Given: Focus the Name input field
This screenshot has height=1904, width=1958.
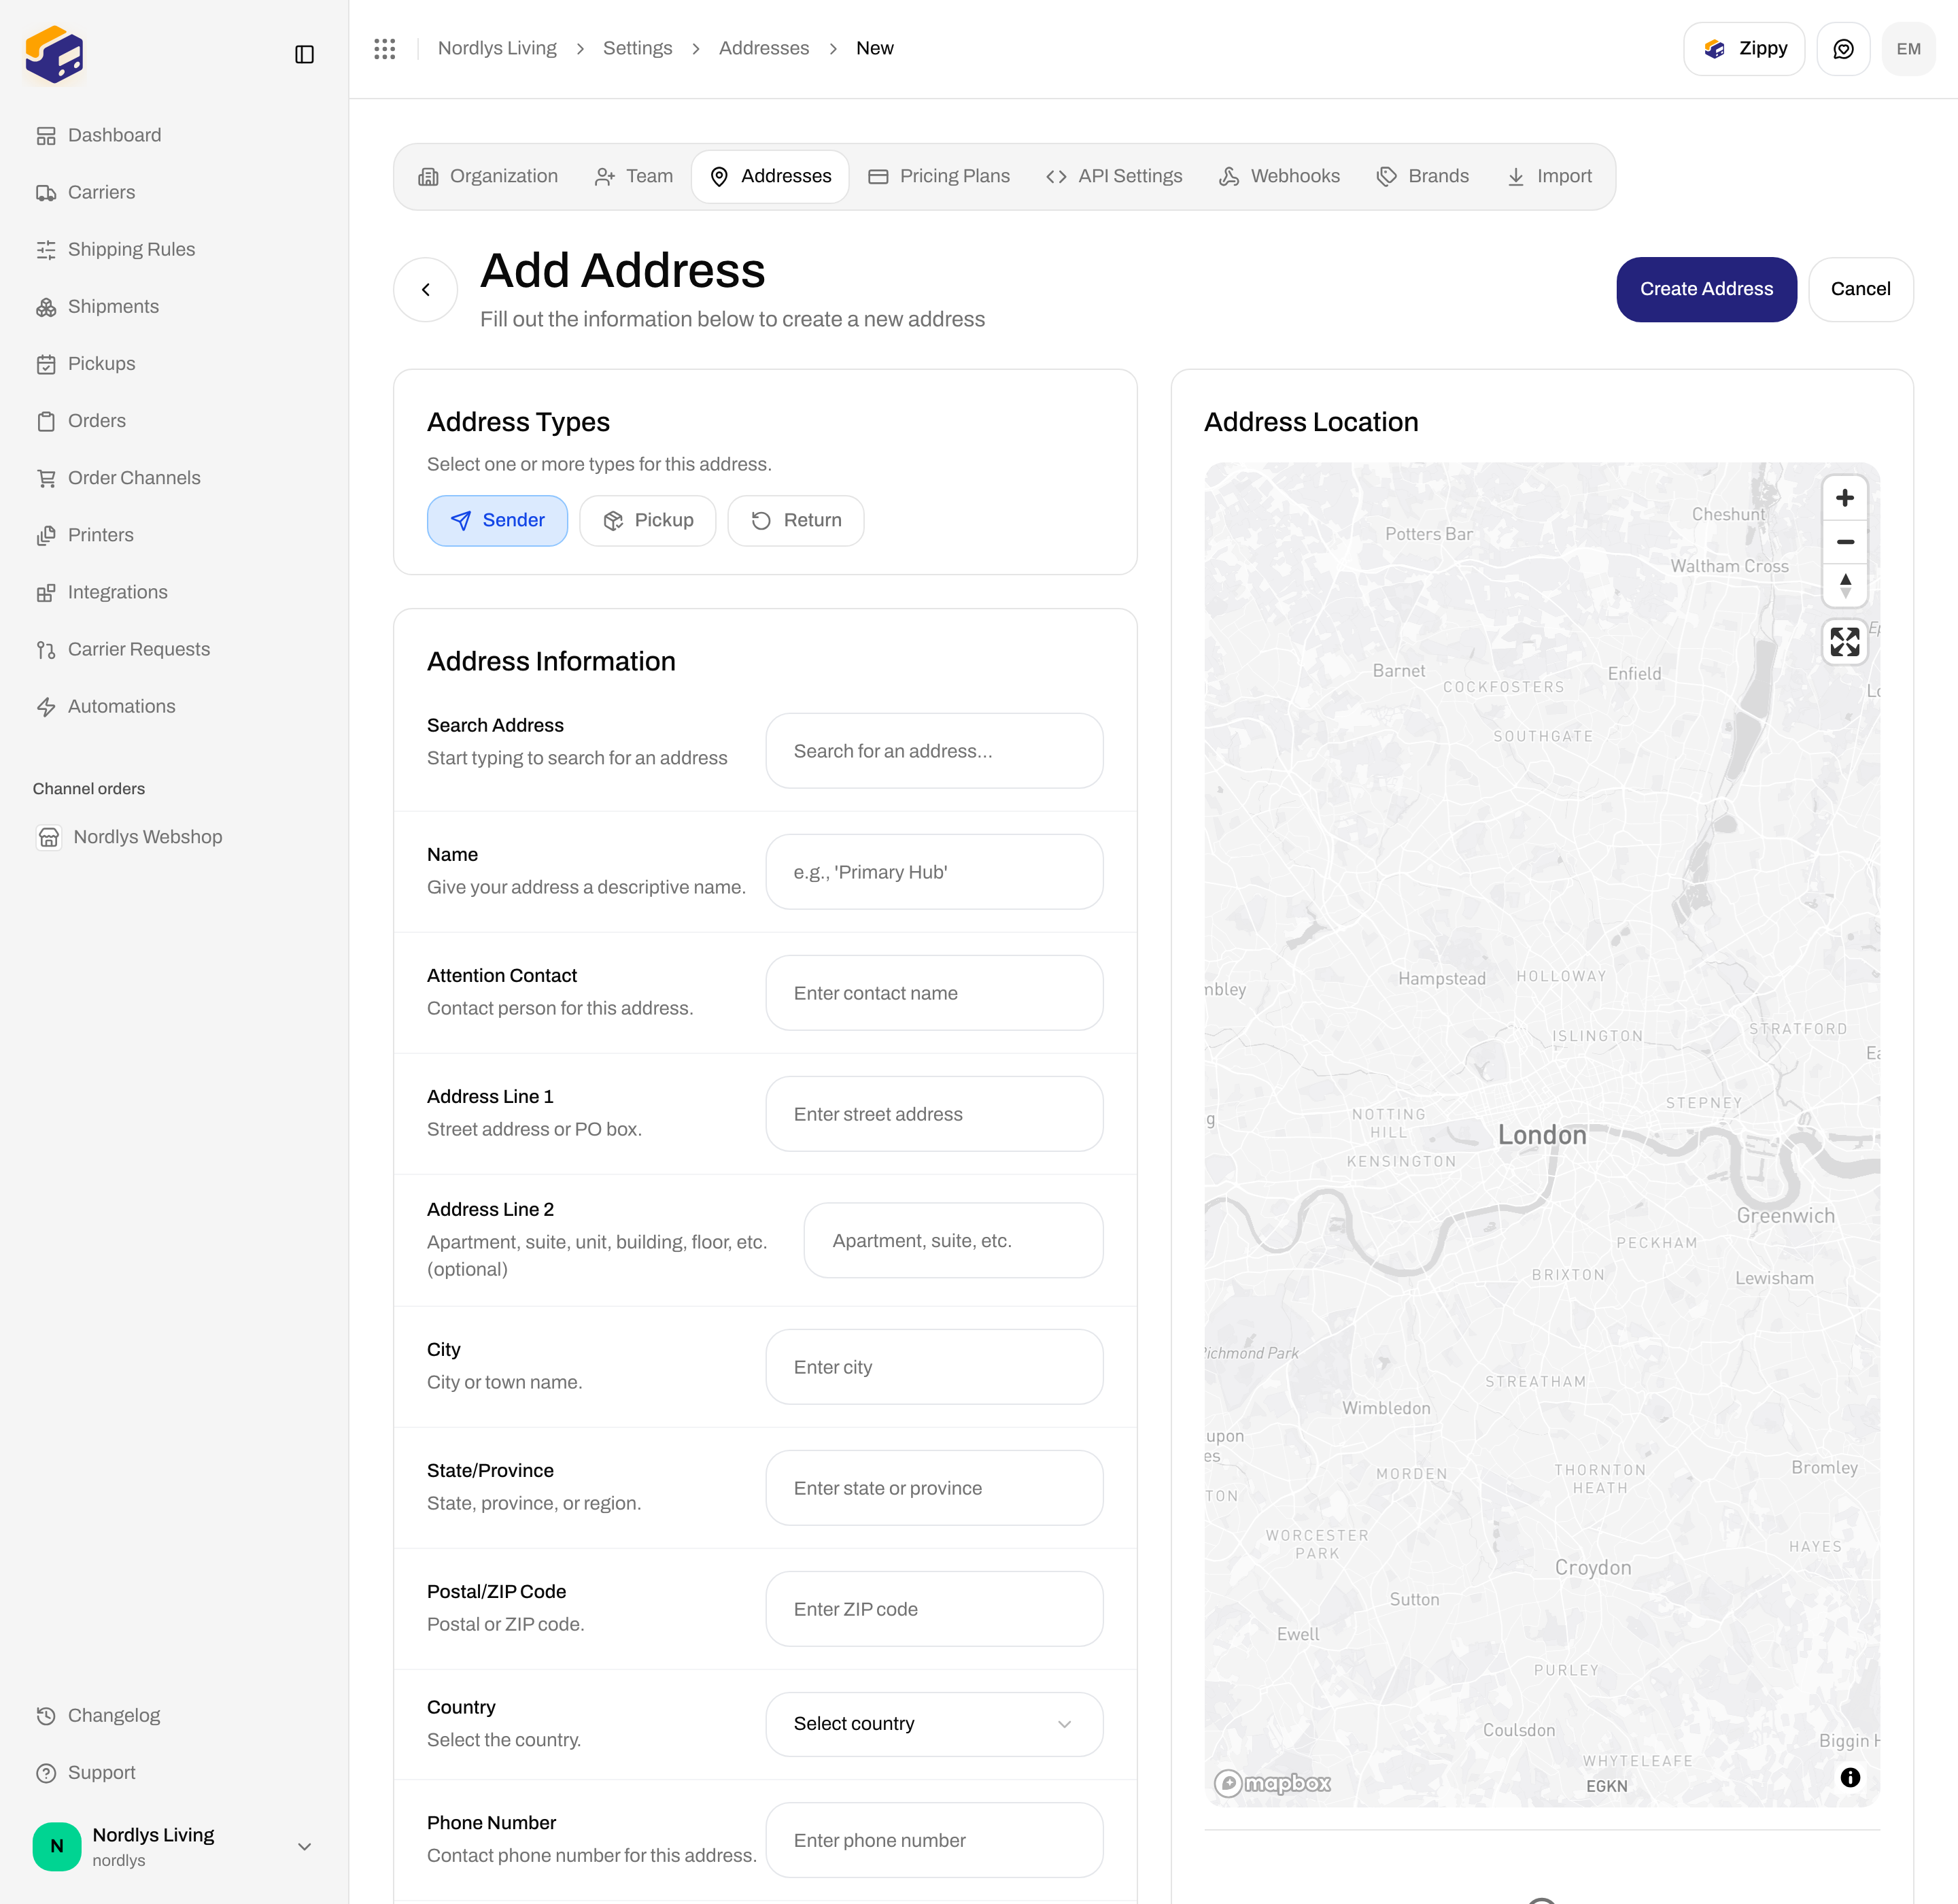Looking at the screenshot, I should coord(934,872).
